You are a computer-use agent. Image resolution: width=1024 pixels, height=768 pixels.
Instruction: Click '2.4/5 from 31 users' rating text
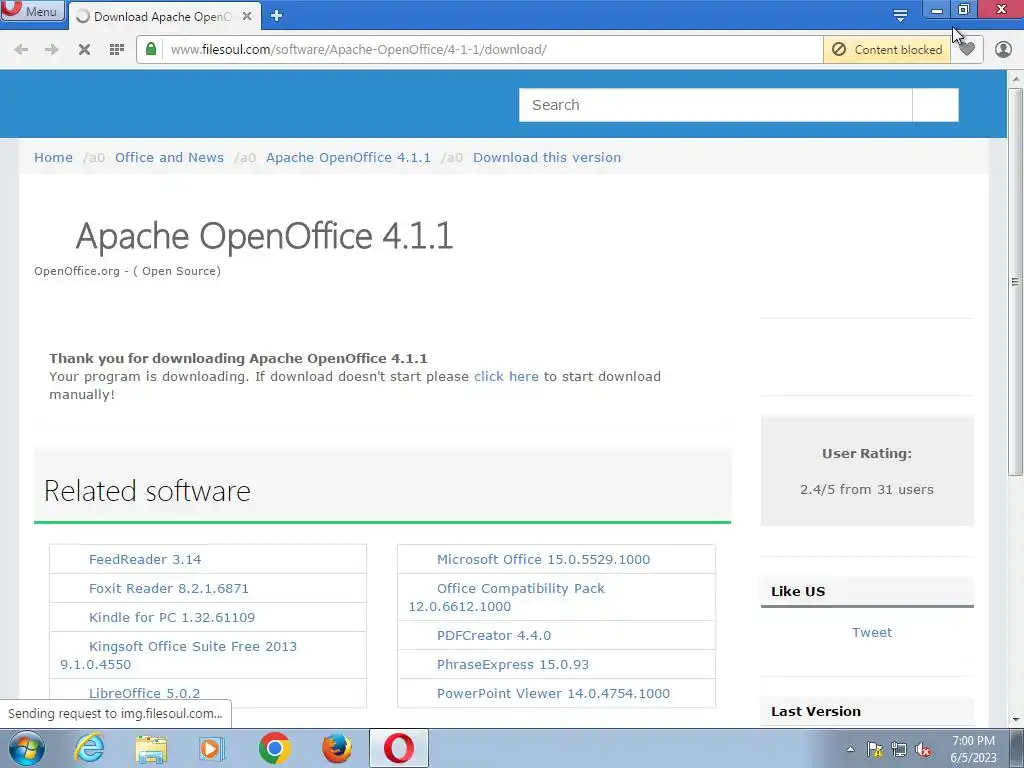point(867,489)
